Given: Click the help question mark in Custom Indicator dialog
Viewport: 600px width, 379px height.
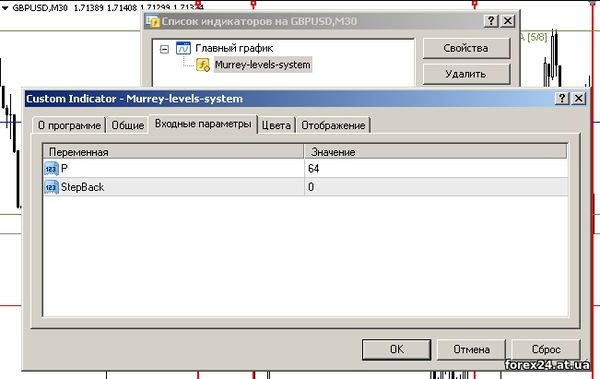Looking at the screenshot, I should point(562,98).
